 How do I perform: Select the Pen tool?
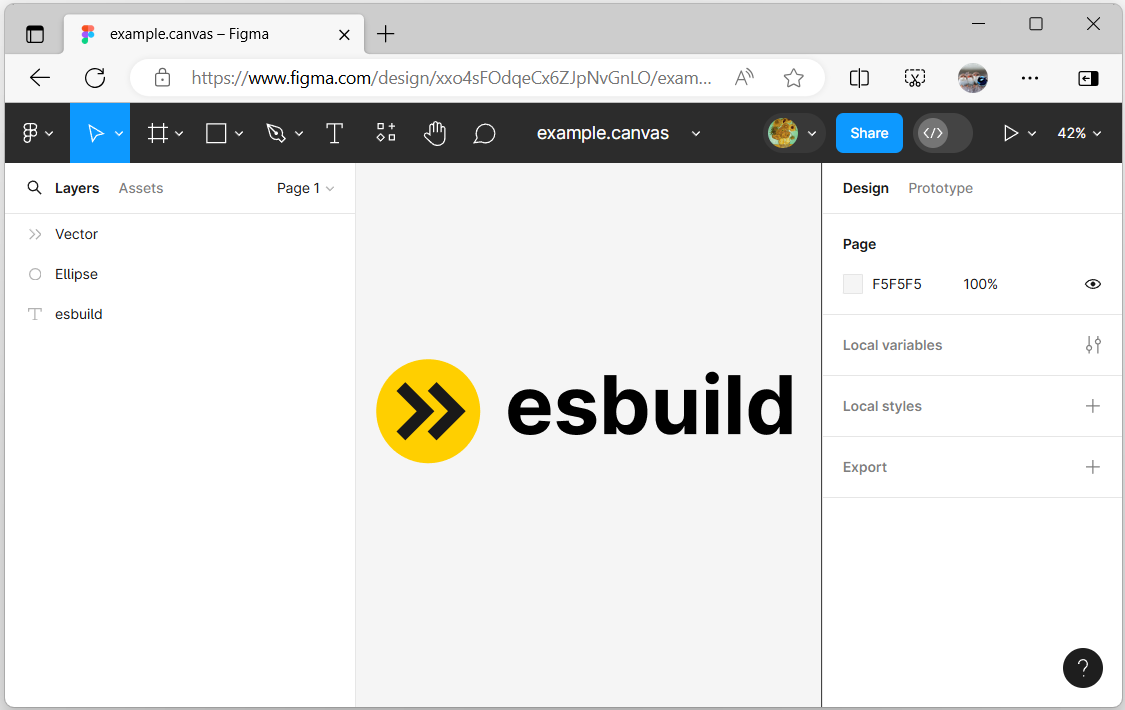click(276, 133)
